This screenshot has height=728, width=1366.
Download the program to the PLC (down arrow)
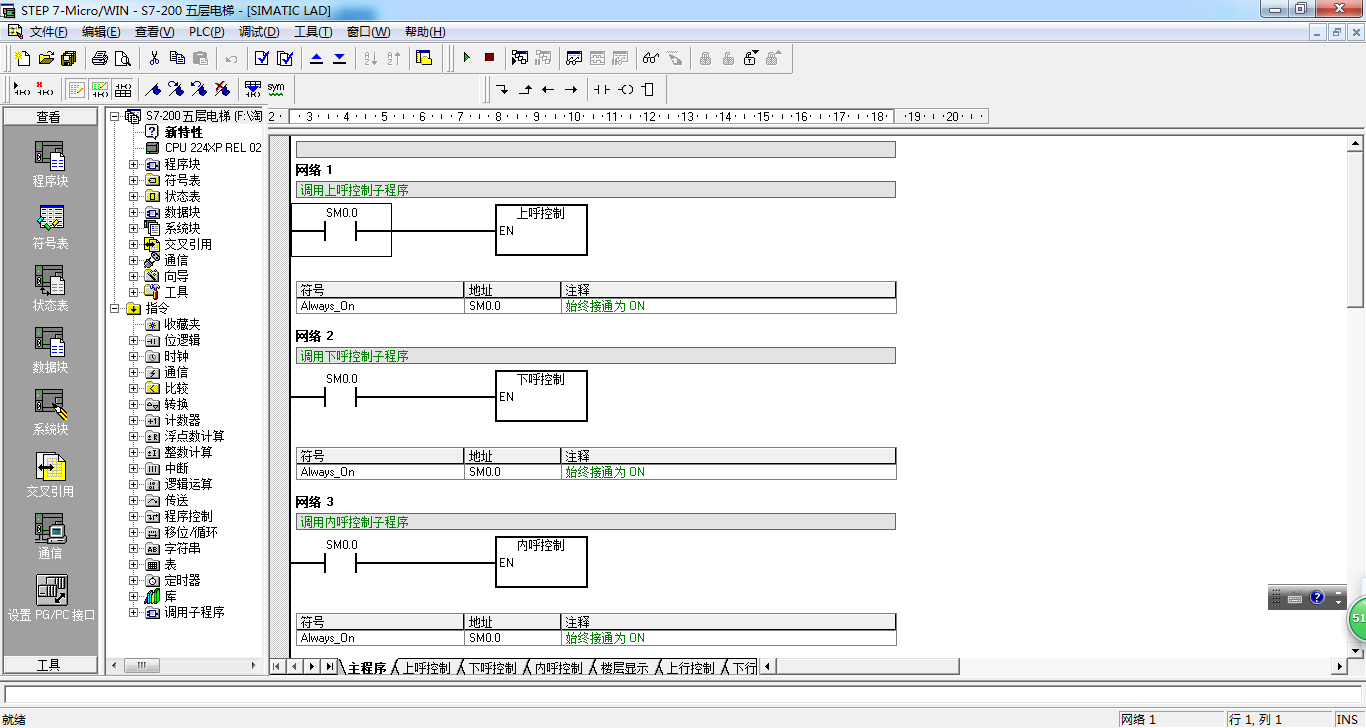point(340,58)
